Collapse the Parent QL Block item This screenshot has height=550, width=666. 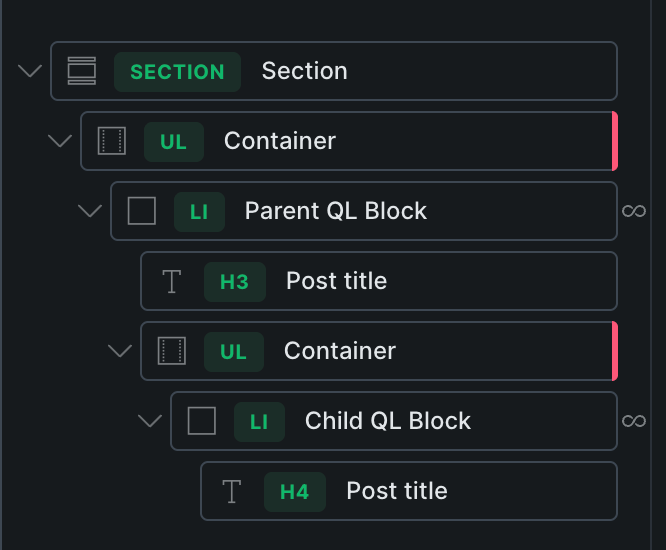[x=90, y=211]
